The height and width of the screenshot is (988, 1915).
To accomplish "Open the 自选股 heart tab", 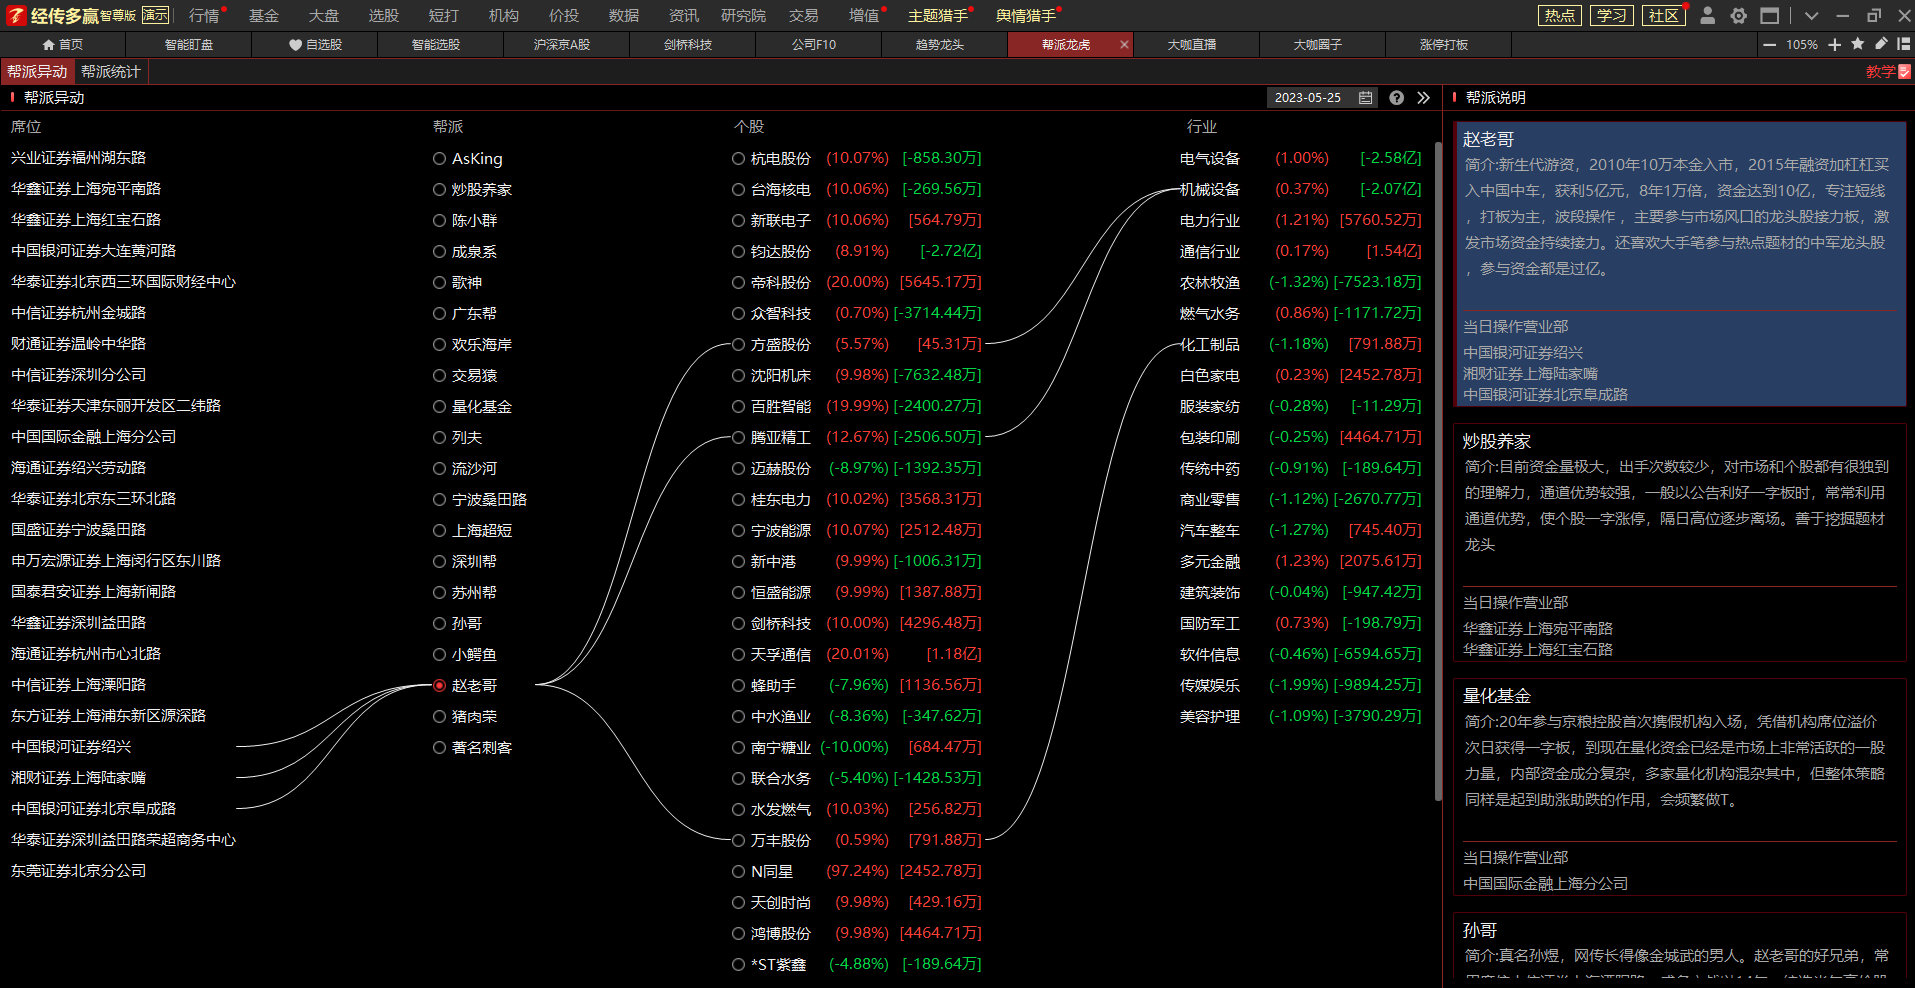I will [x=315, y=45].
